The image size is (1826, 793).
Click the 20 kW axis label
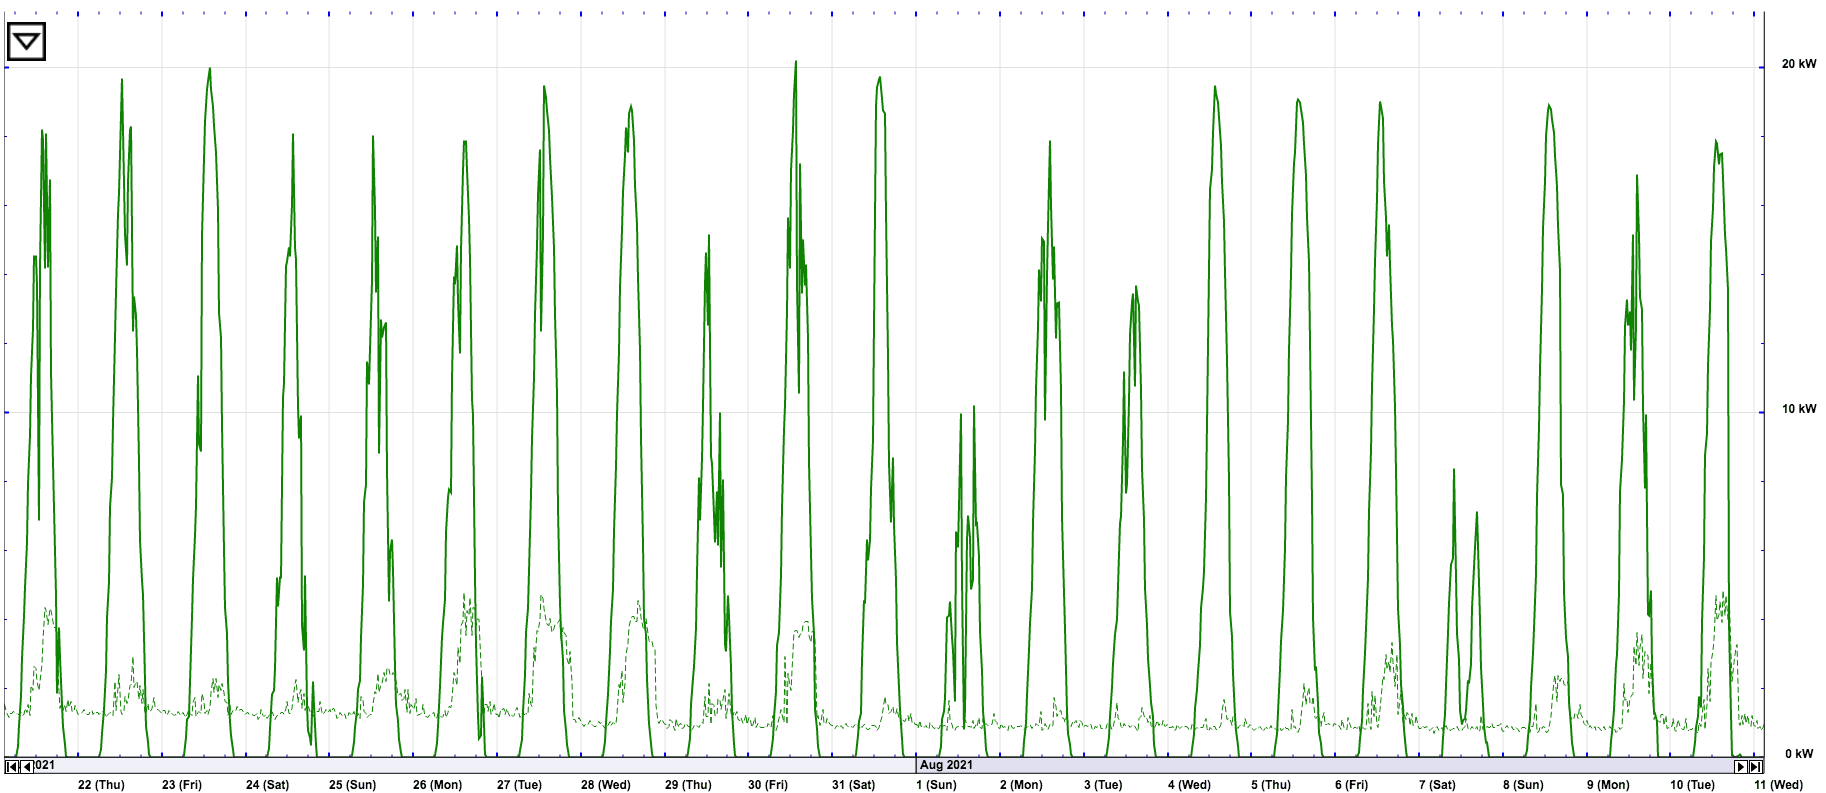click(1798, 64)
